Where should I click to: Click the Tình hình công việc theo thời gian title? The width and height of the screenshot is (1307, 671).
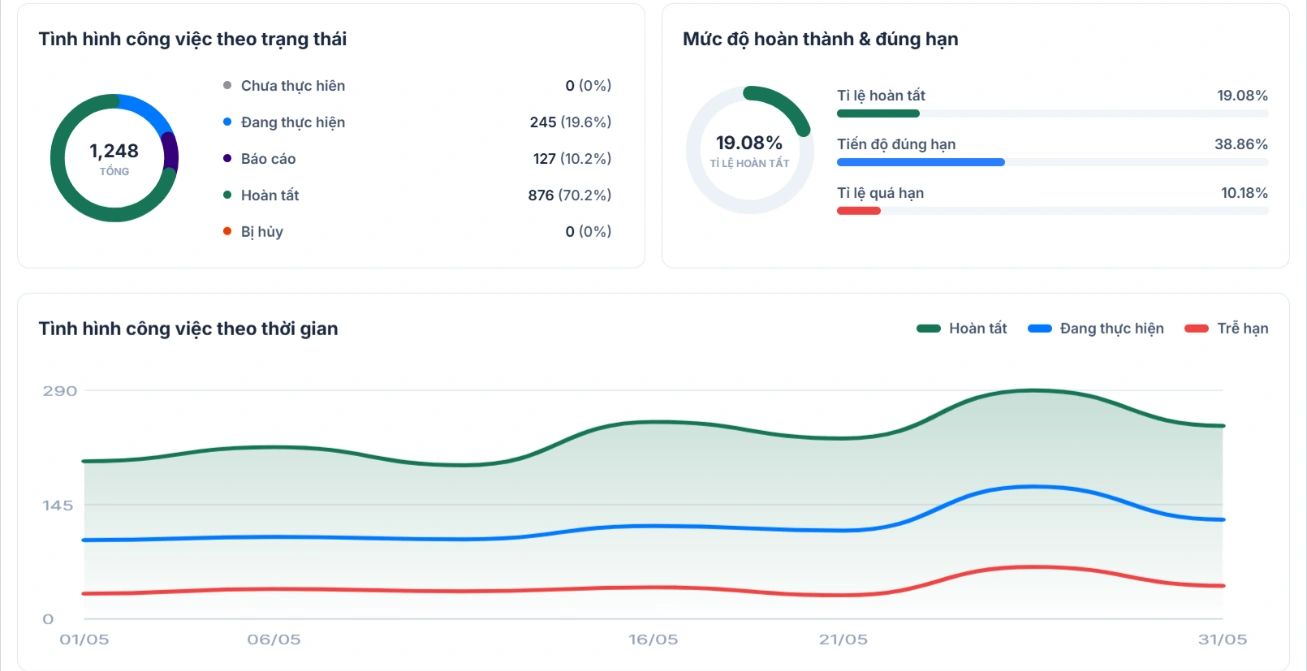pos(188,328)
